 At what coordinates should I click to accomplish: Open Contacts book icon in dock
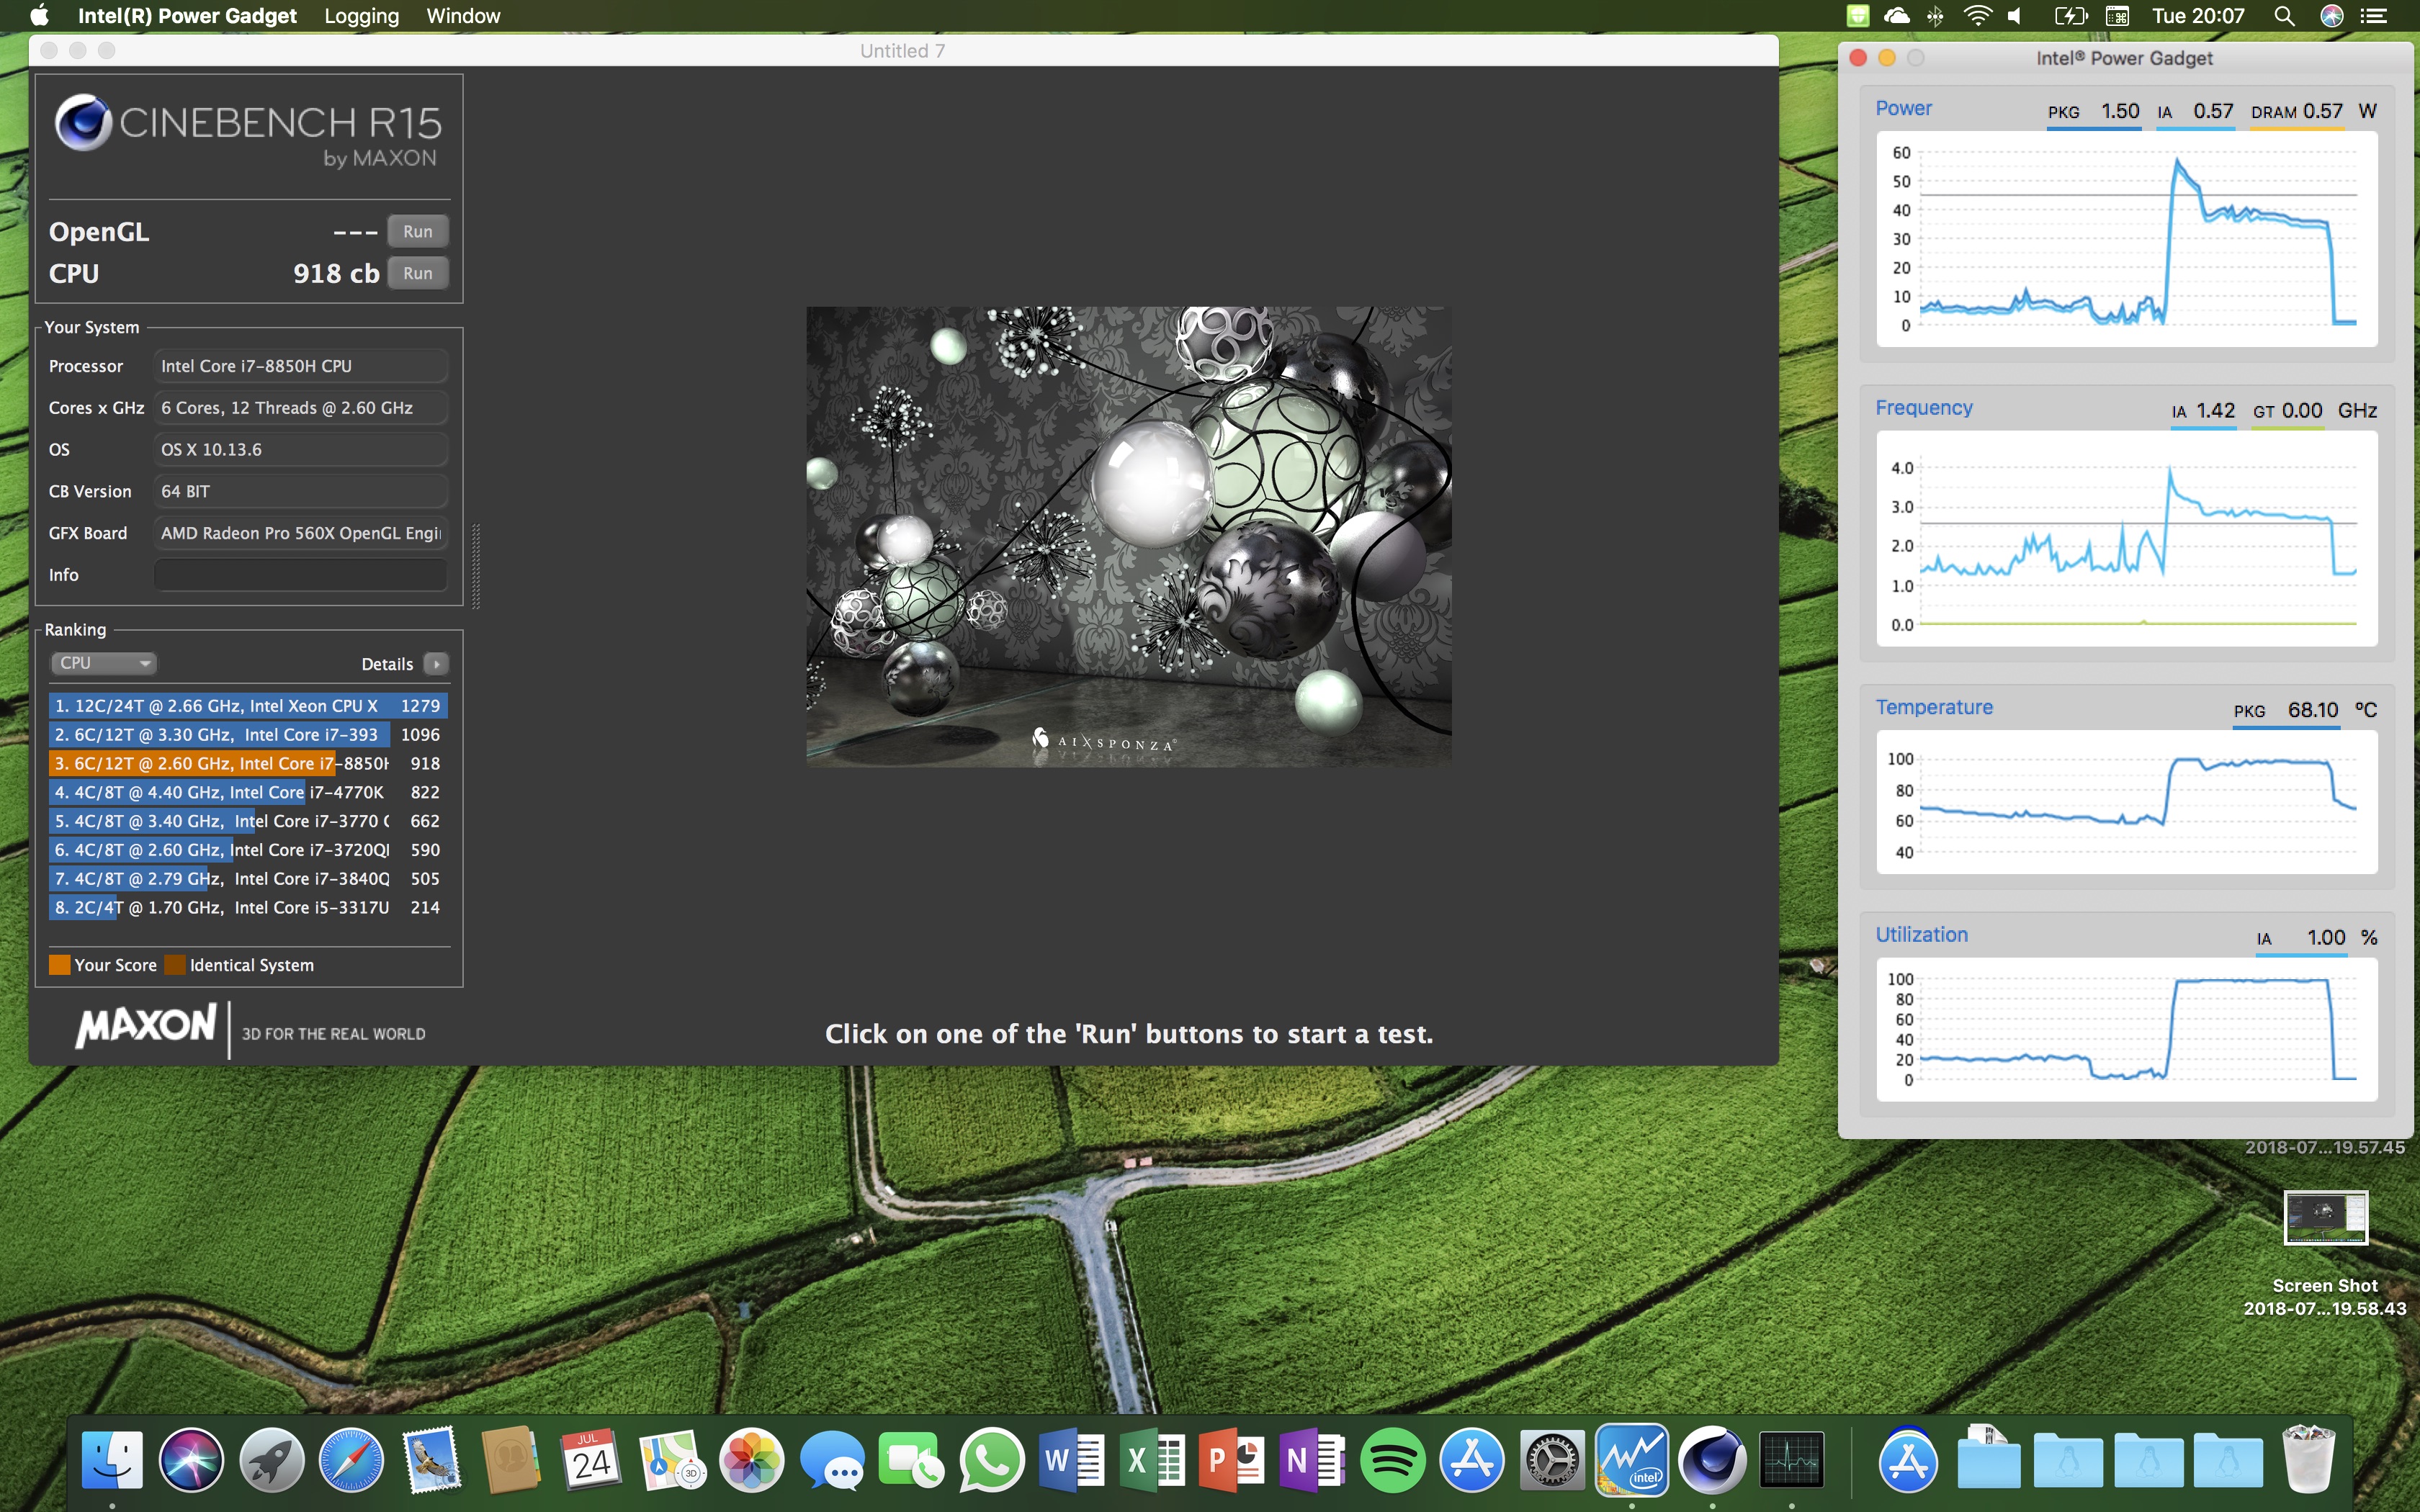(511, 1460)
